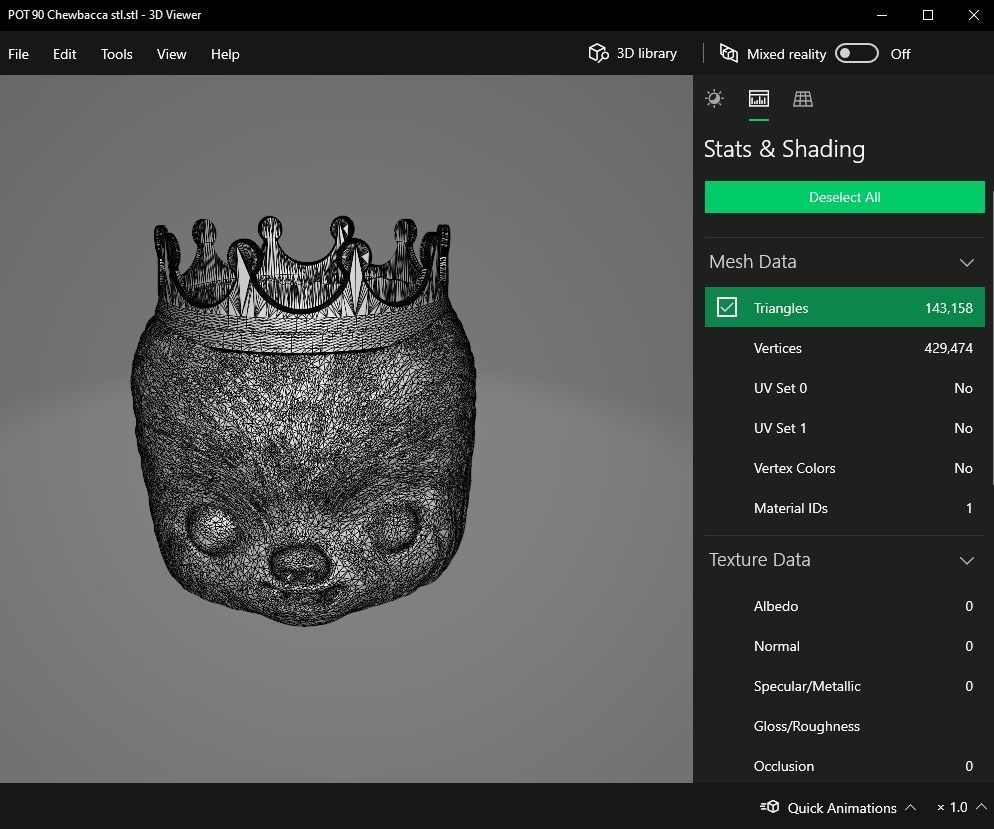Open the Environment & Lighting tab icon
This screenshot has height=829, width=994.
pos(714,98)
